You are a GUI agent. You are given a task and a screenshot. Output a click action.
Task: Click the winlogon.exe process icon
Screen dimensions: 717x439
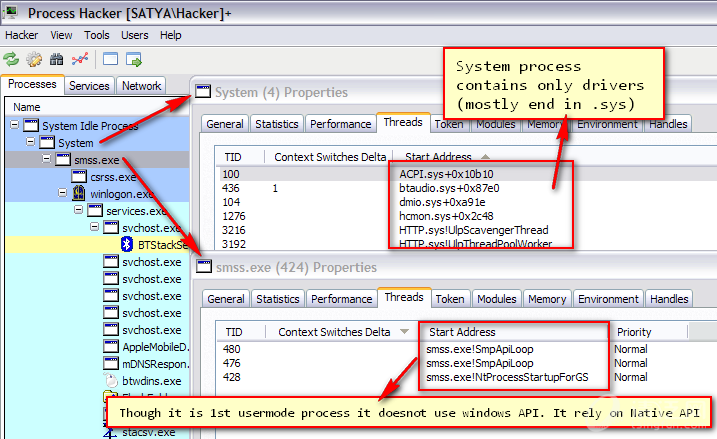tap(79, 193)
